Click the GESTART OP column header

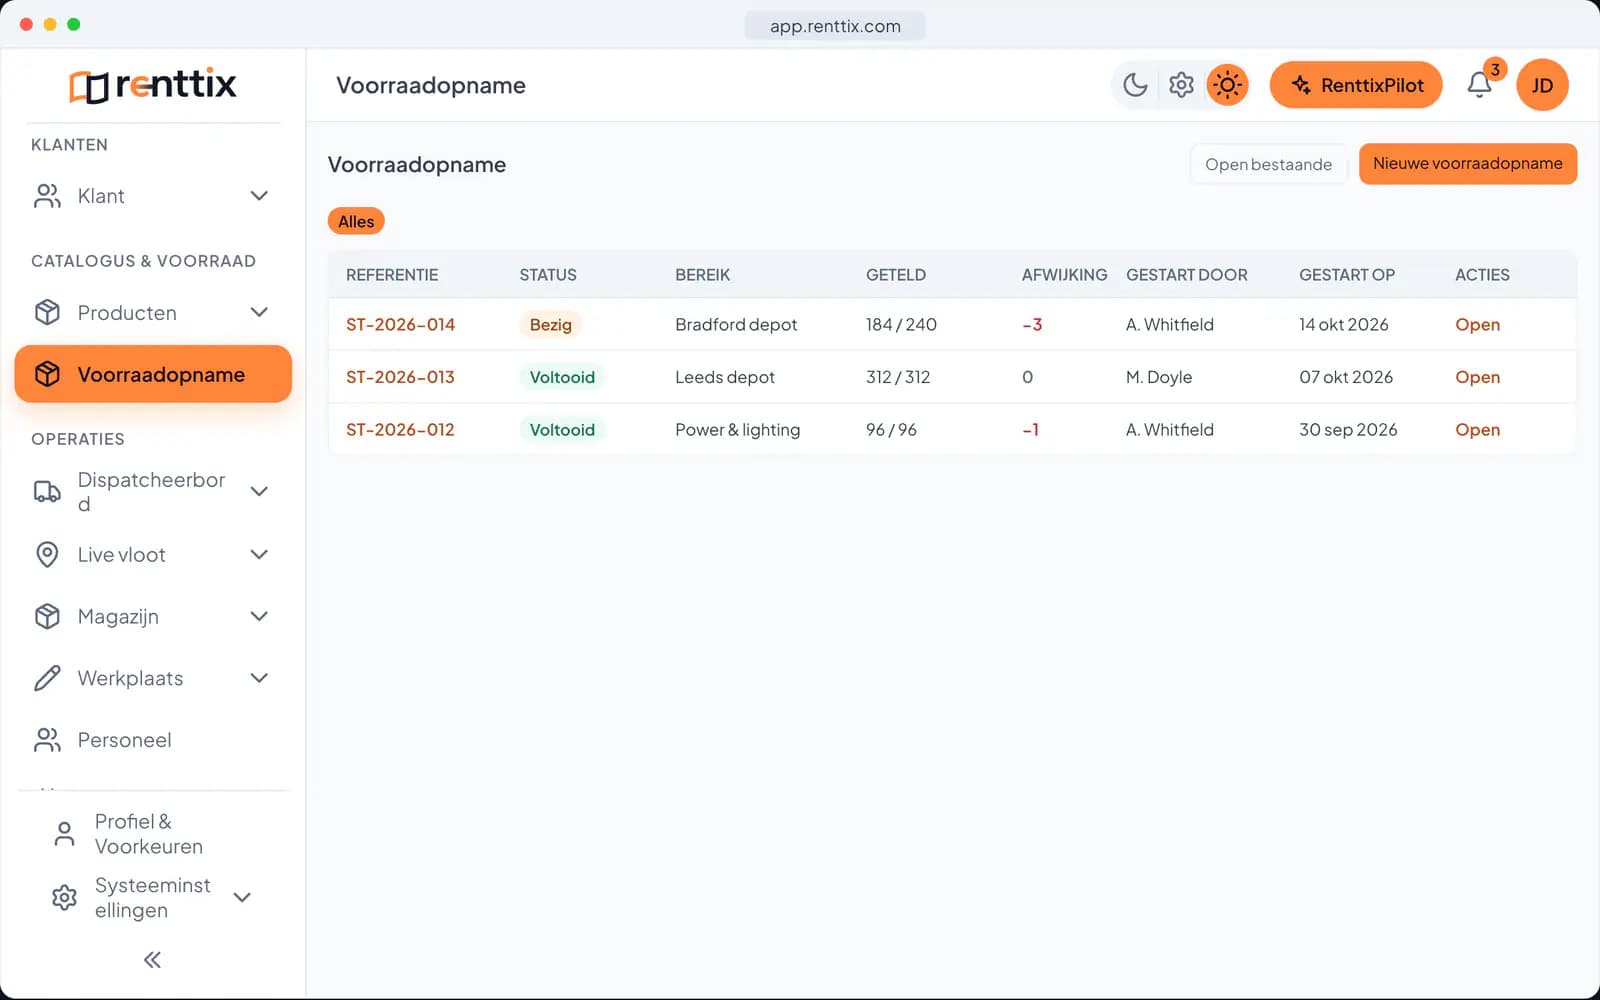click(1346, 275)
